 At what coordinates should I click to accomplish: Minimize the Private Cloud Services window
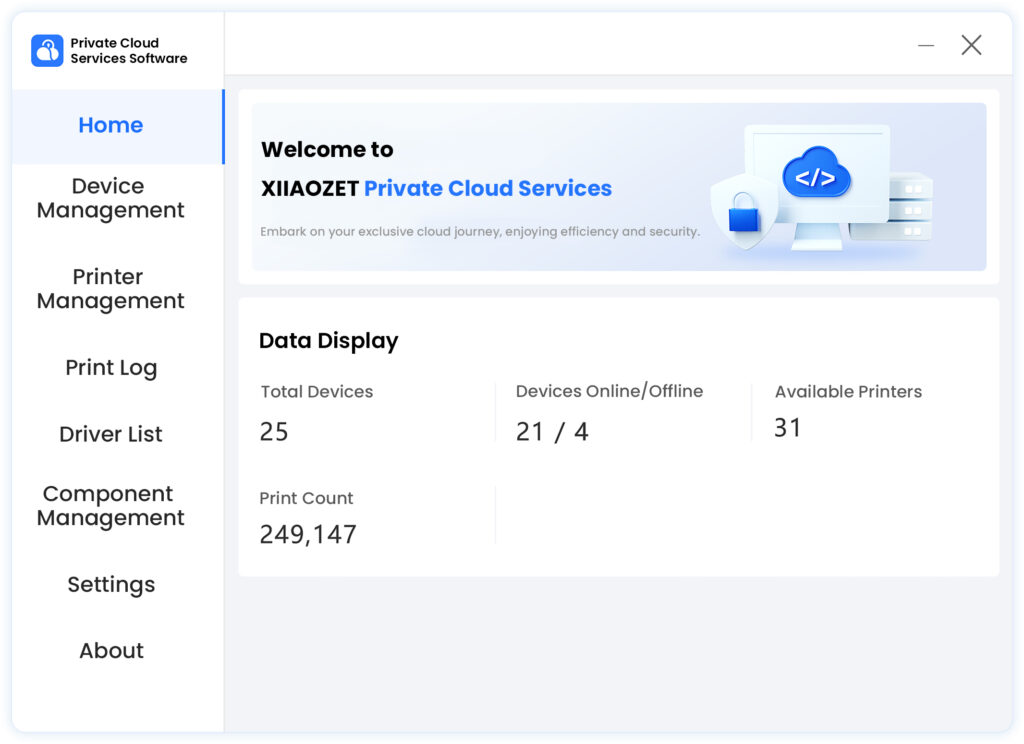click(x=926, y=45)
